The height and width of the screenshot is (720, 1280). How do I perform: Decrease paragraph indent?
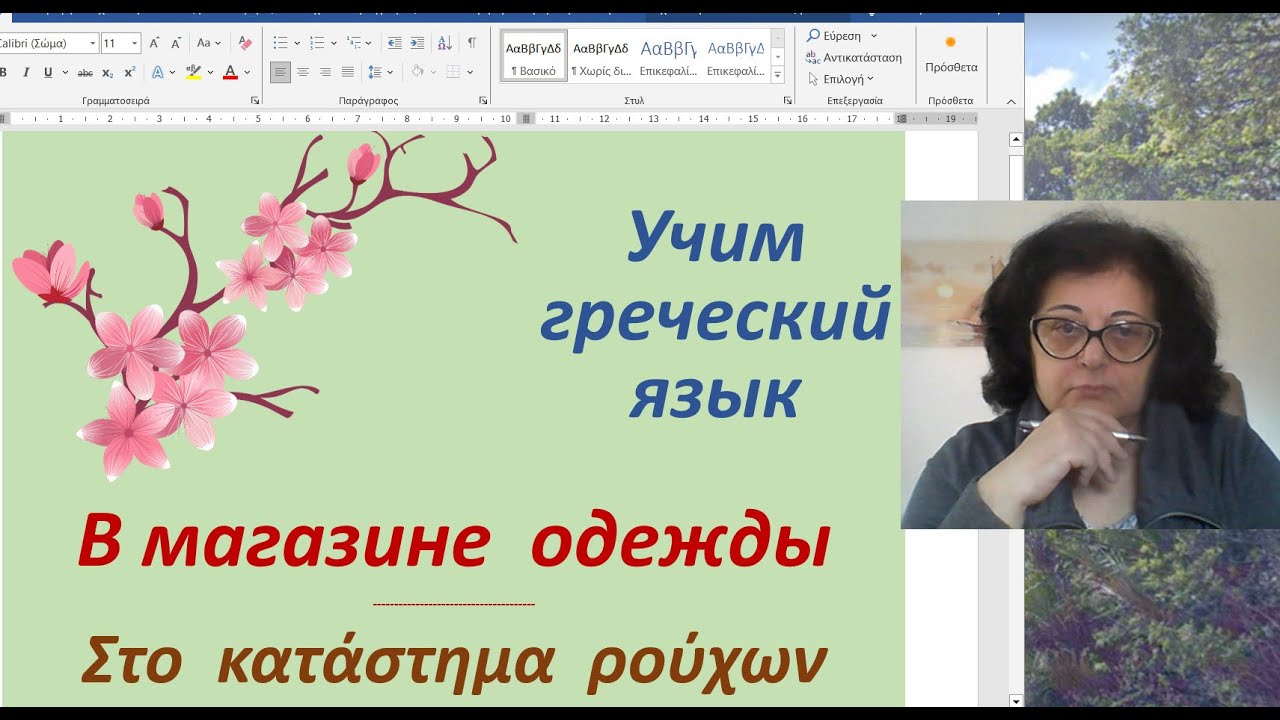(394, 43)
